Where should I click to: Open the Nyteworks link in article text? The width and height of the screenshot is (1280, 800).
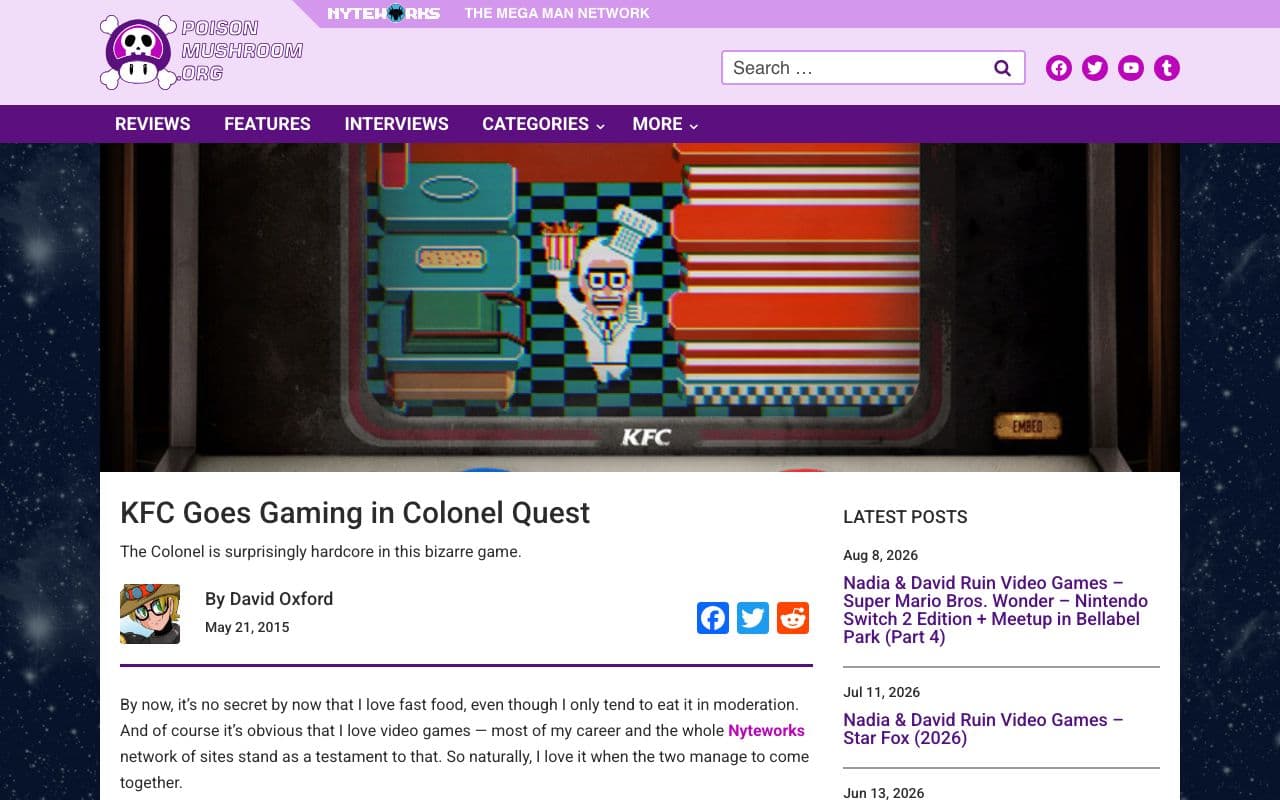pos(766,730)
